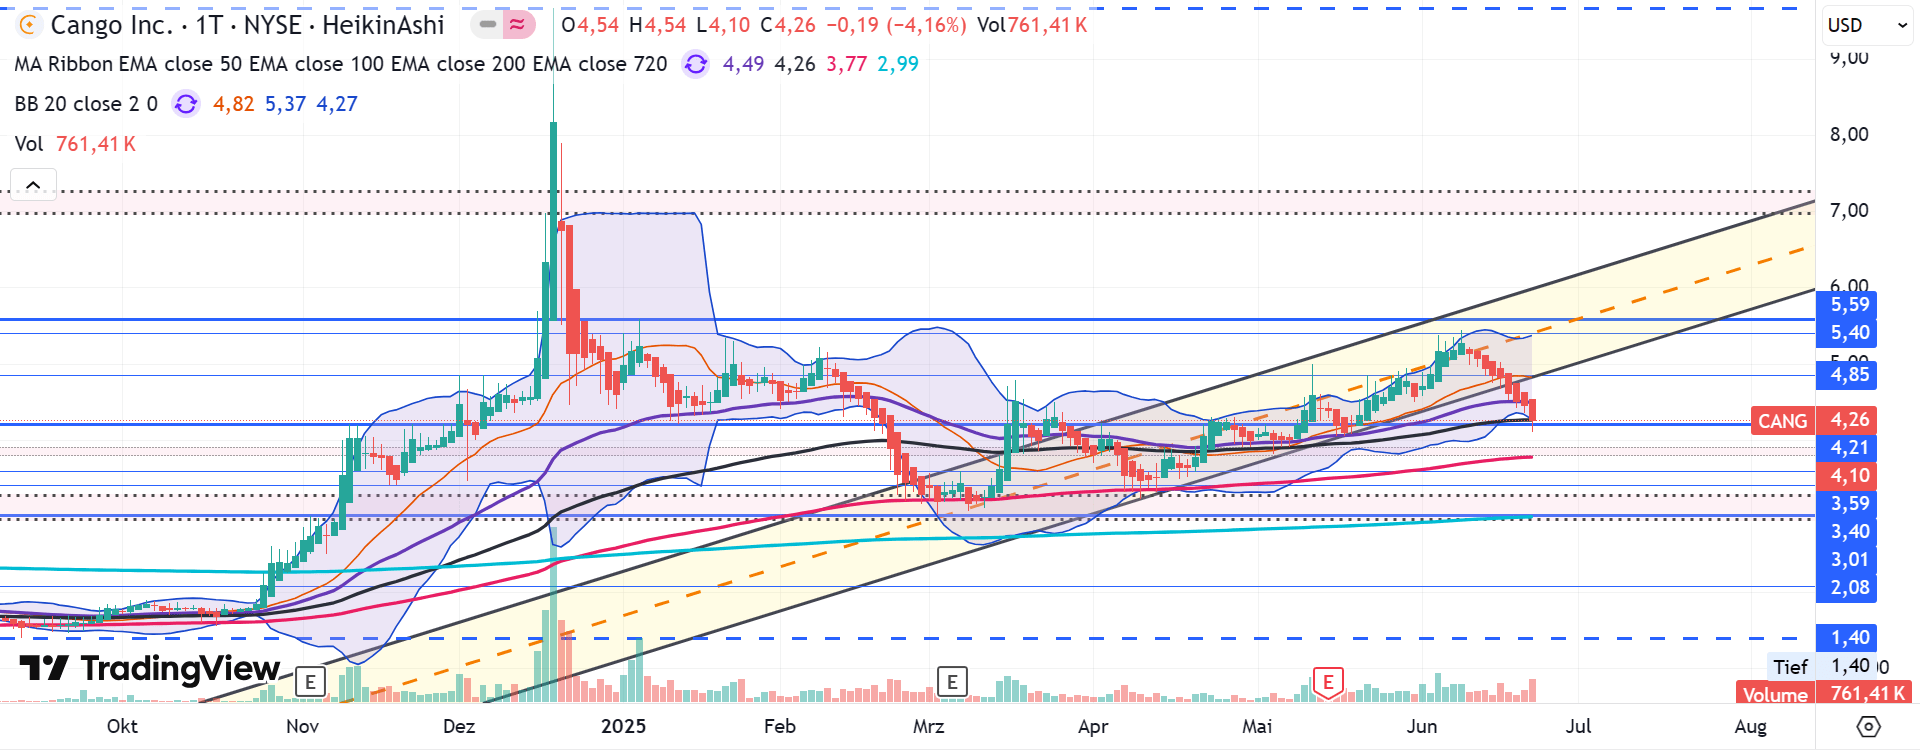
Task: Click the red Volume axis label
Action: tap(1774, 694)
